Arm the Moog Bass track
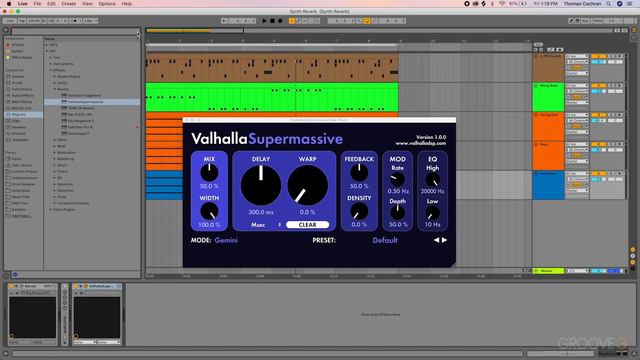The image size is (640, 360). click(x=619, y=86)
